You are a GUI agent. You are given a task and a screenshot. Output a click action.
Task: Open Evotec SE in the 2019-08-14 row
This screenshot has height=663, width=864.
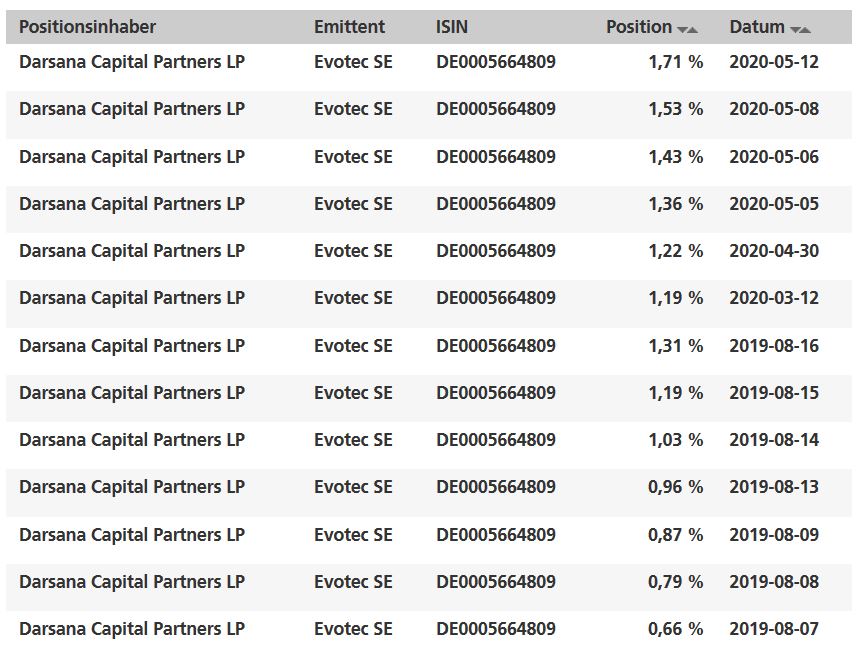pyautogui.click(x=353, y=440)
